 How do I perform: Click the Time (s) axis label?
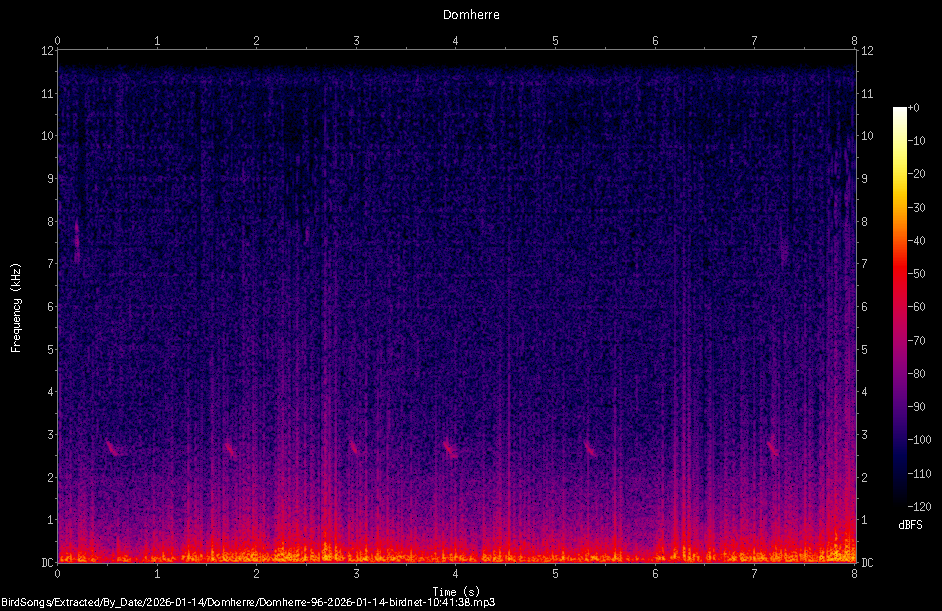click(456, 592)
